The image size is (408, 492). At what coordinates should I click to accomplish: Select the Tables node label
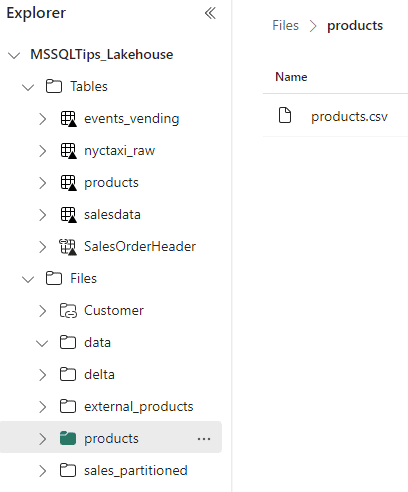[89, 87]
